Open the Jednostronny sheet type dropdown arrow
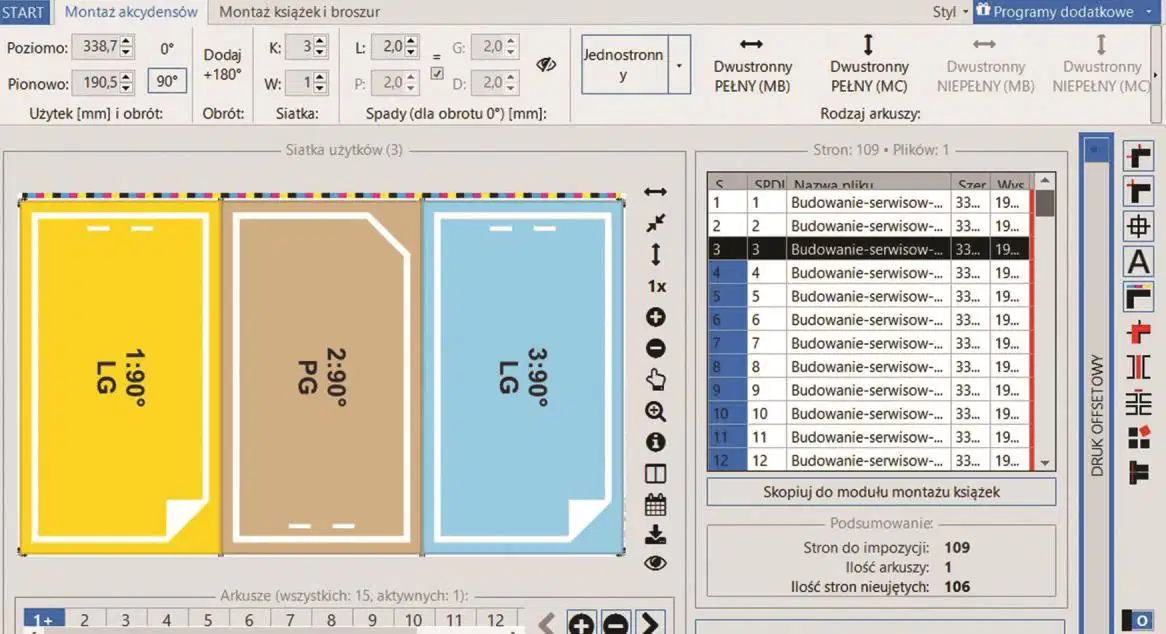 [679, 65]
